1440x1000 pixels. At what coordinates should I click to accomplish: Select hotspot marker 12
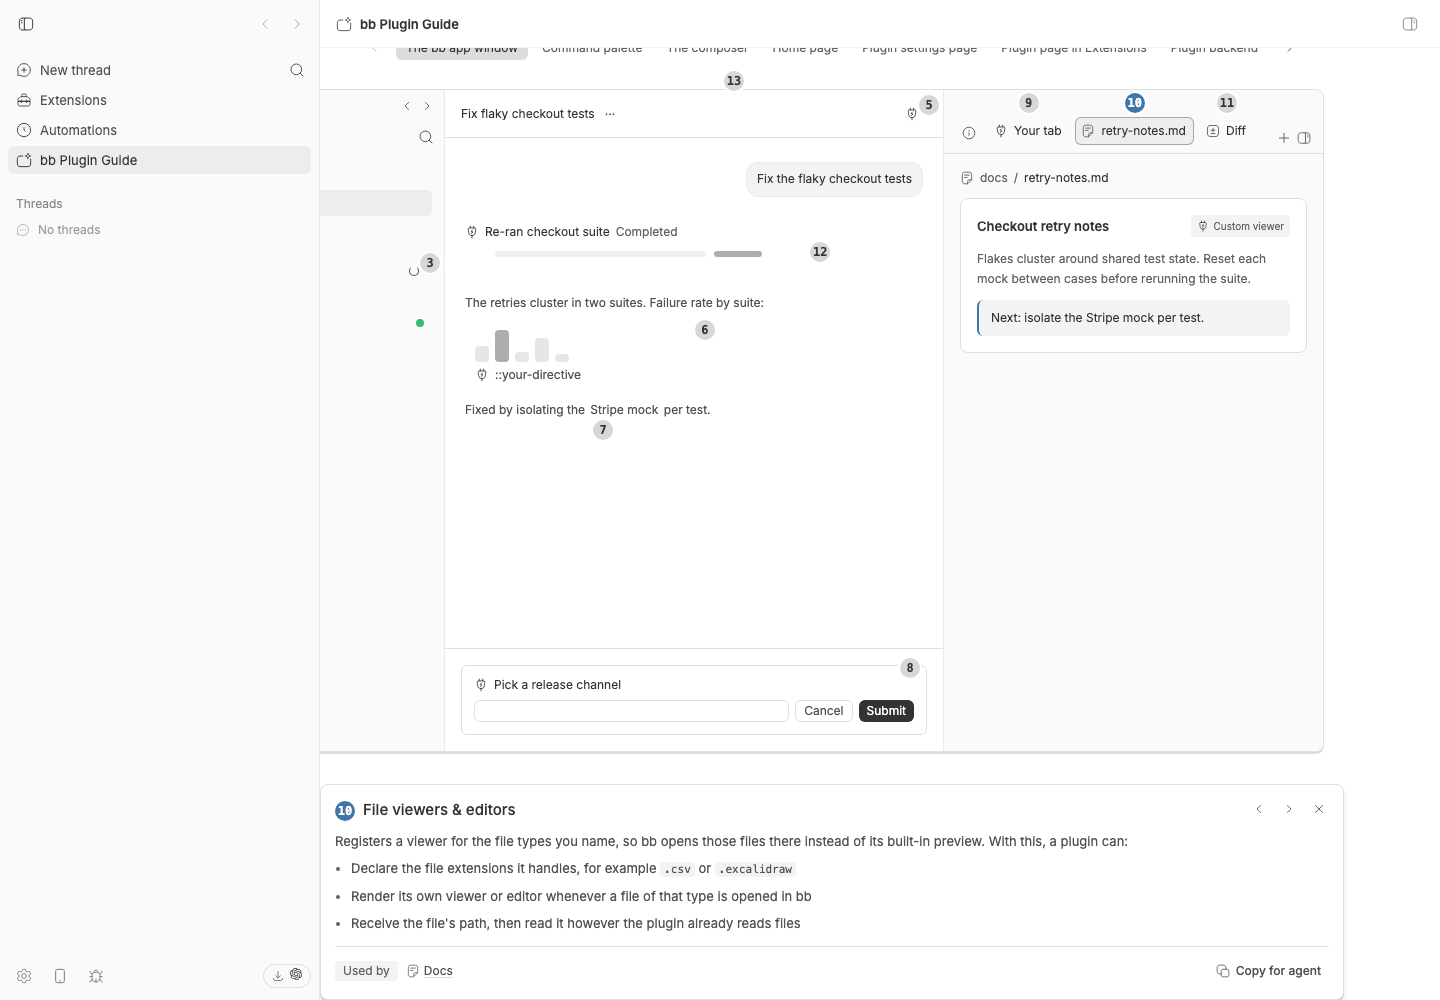click(820, 252)
